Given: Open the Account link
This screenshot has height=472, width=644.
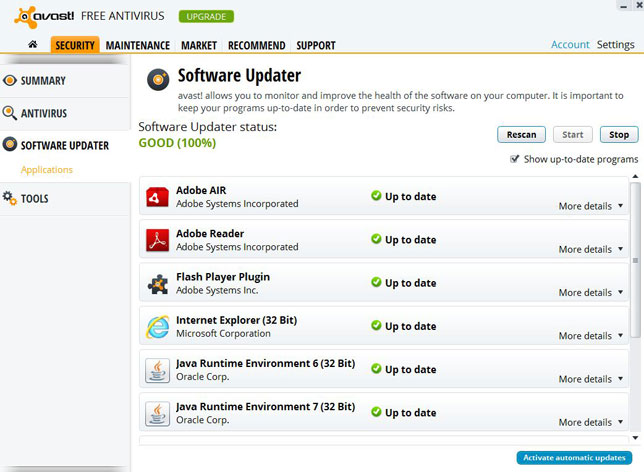Looking at the screenshot, I should coord(570,44).
